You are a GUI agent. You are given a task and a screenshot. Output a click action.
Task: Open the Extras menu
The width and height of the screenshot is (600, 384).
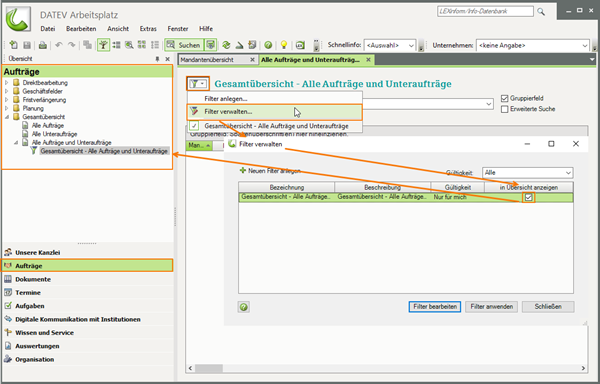point(148,29)
